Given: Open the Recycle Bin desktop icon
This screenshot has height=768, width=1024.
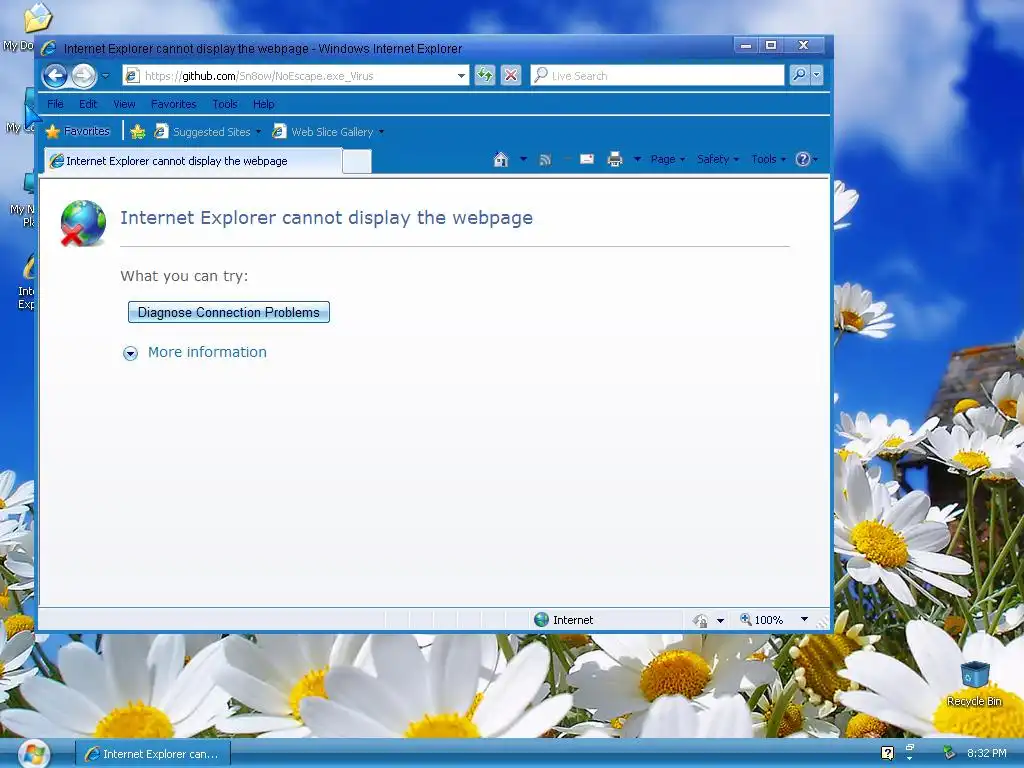Looking at the screenshot, I should [974, 684].
